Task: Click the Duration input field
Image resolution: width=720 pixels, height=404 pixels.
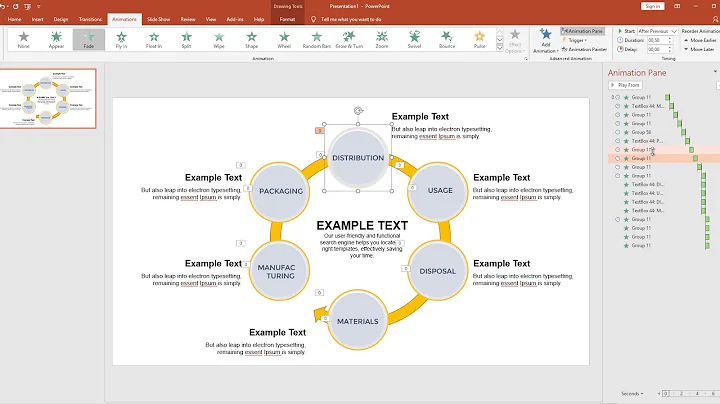Action: tap(657, 40)
